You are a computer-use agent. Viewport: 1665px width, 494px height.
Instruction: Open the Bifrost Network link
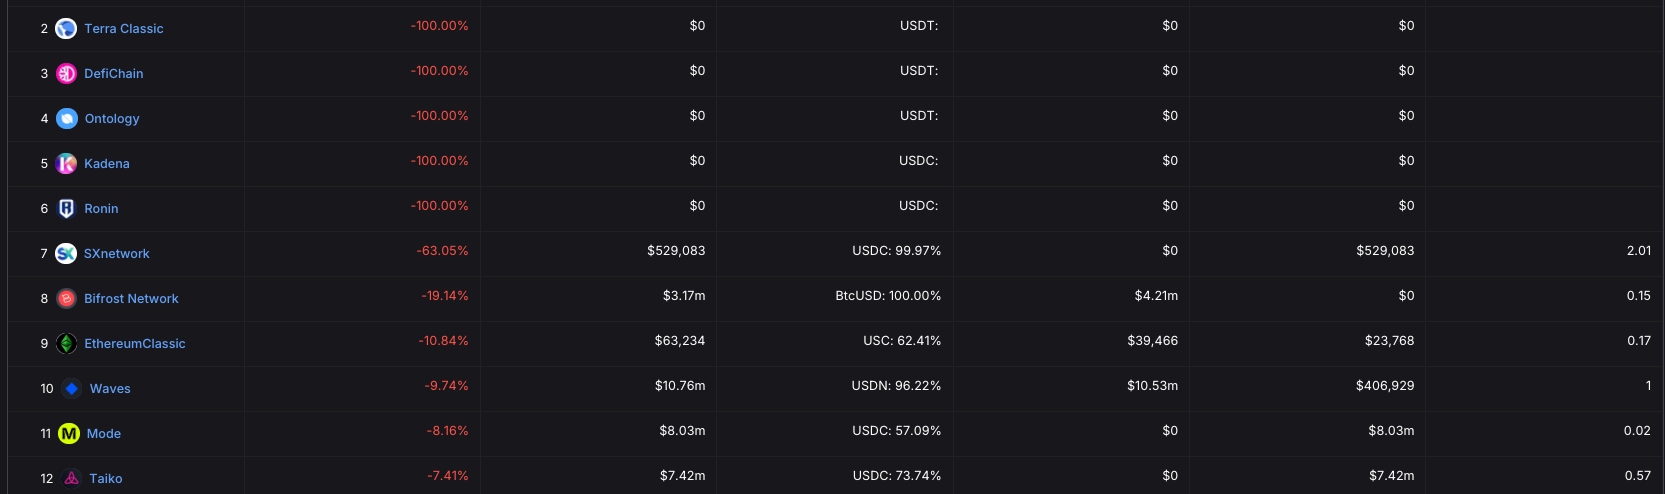(131, 299)
